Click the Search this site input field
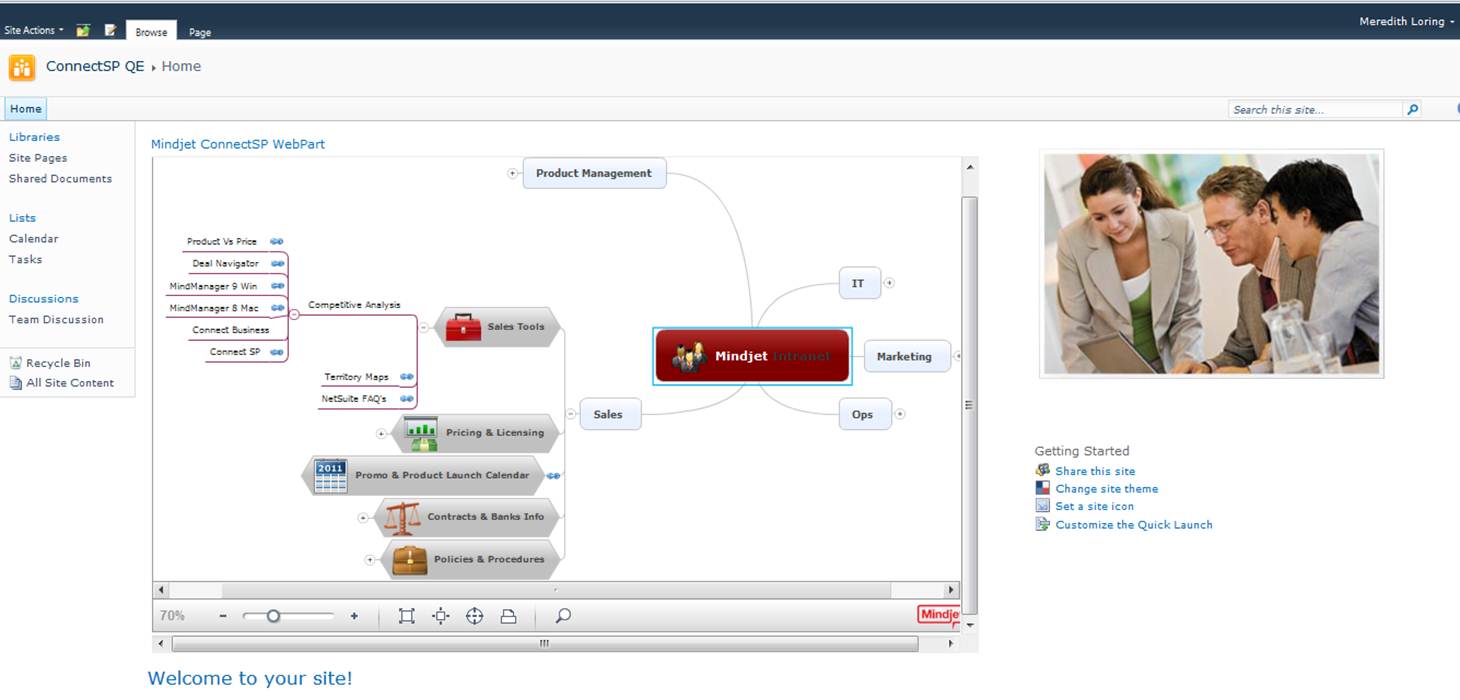The image size is (1460, 700). [1315, 109]
